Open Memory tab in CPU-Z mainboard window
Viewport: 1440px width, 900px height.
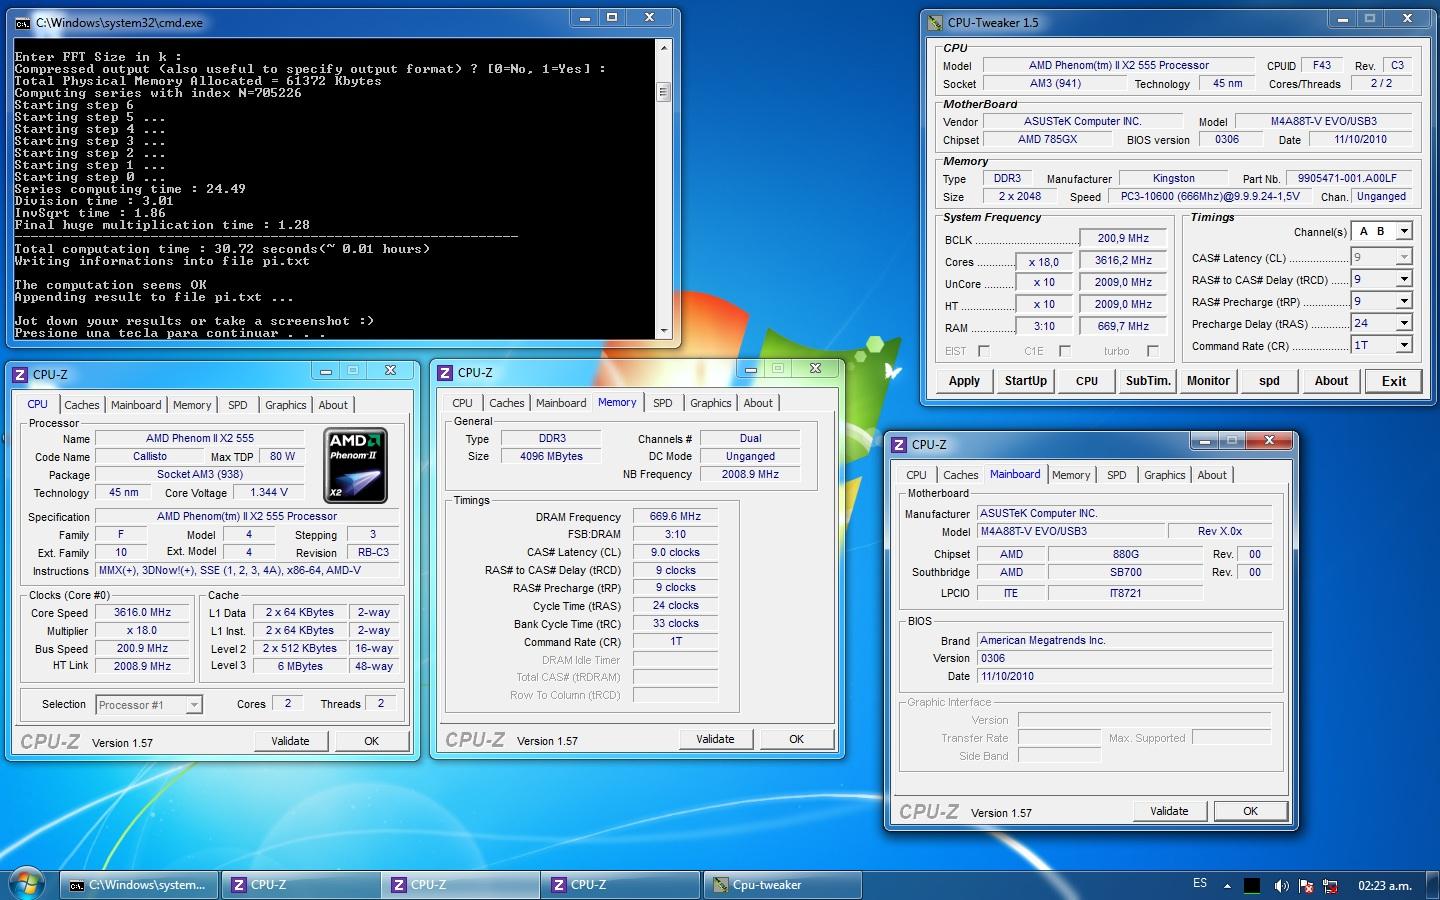(x=1071, y=475)
